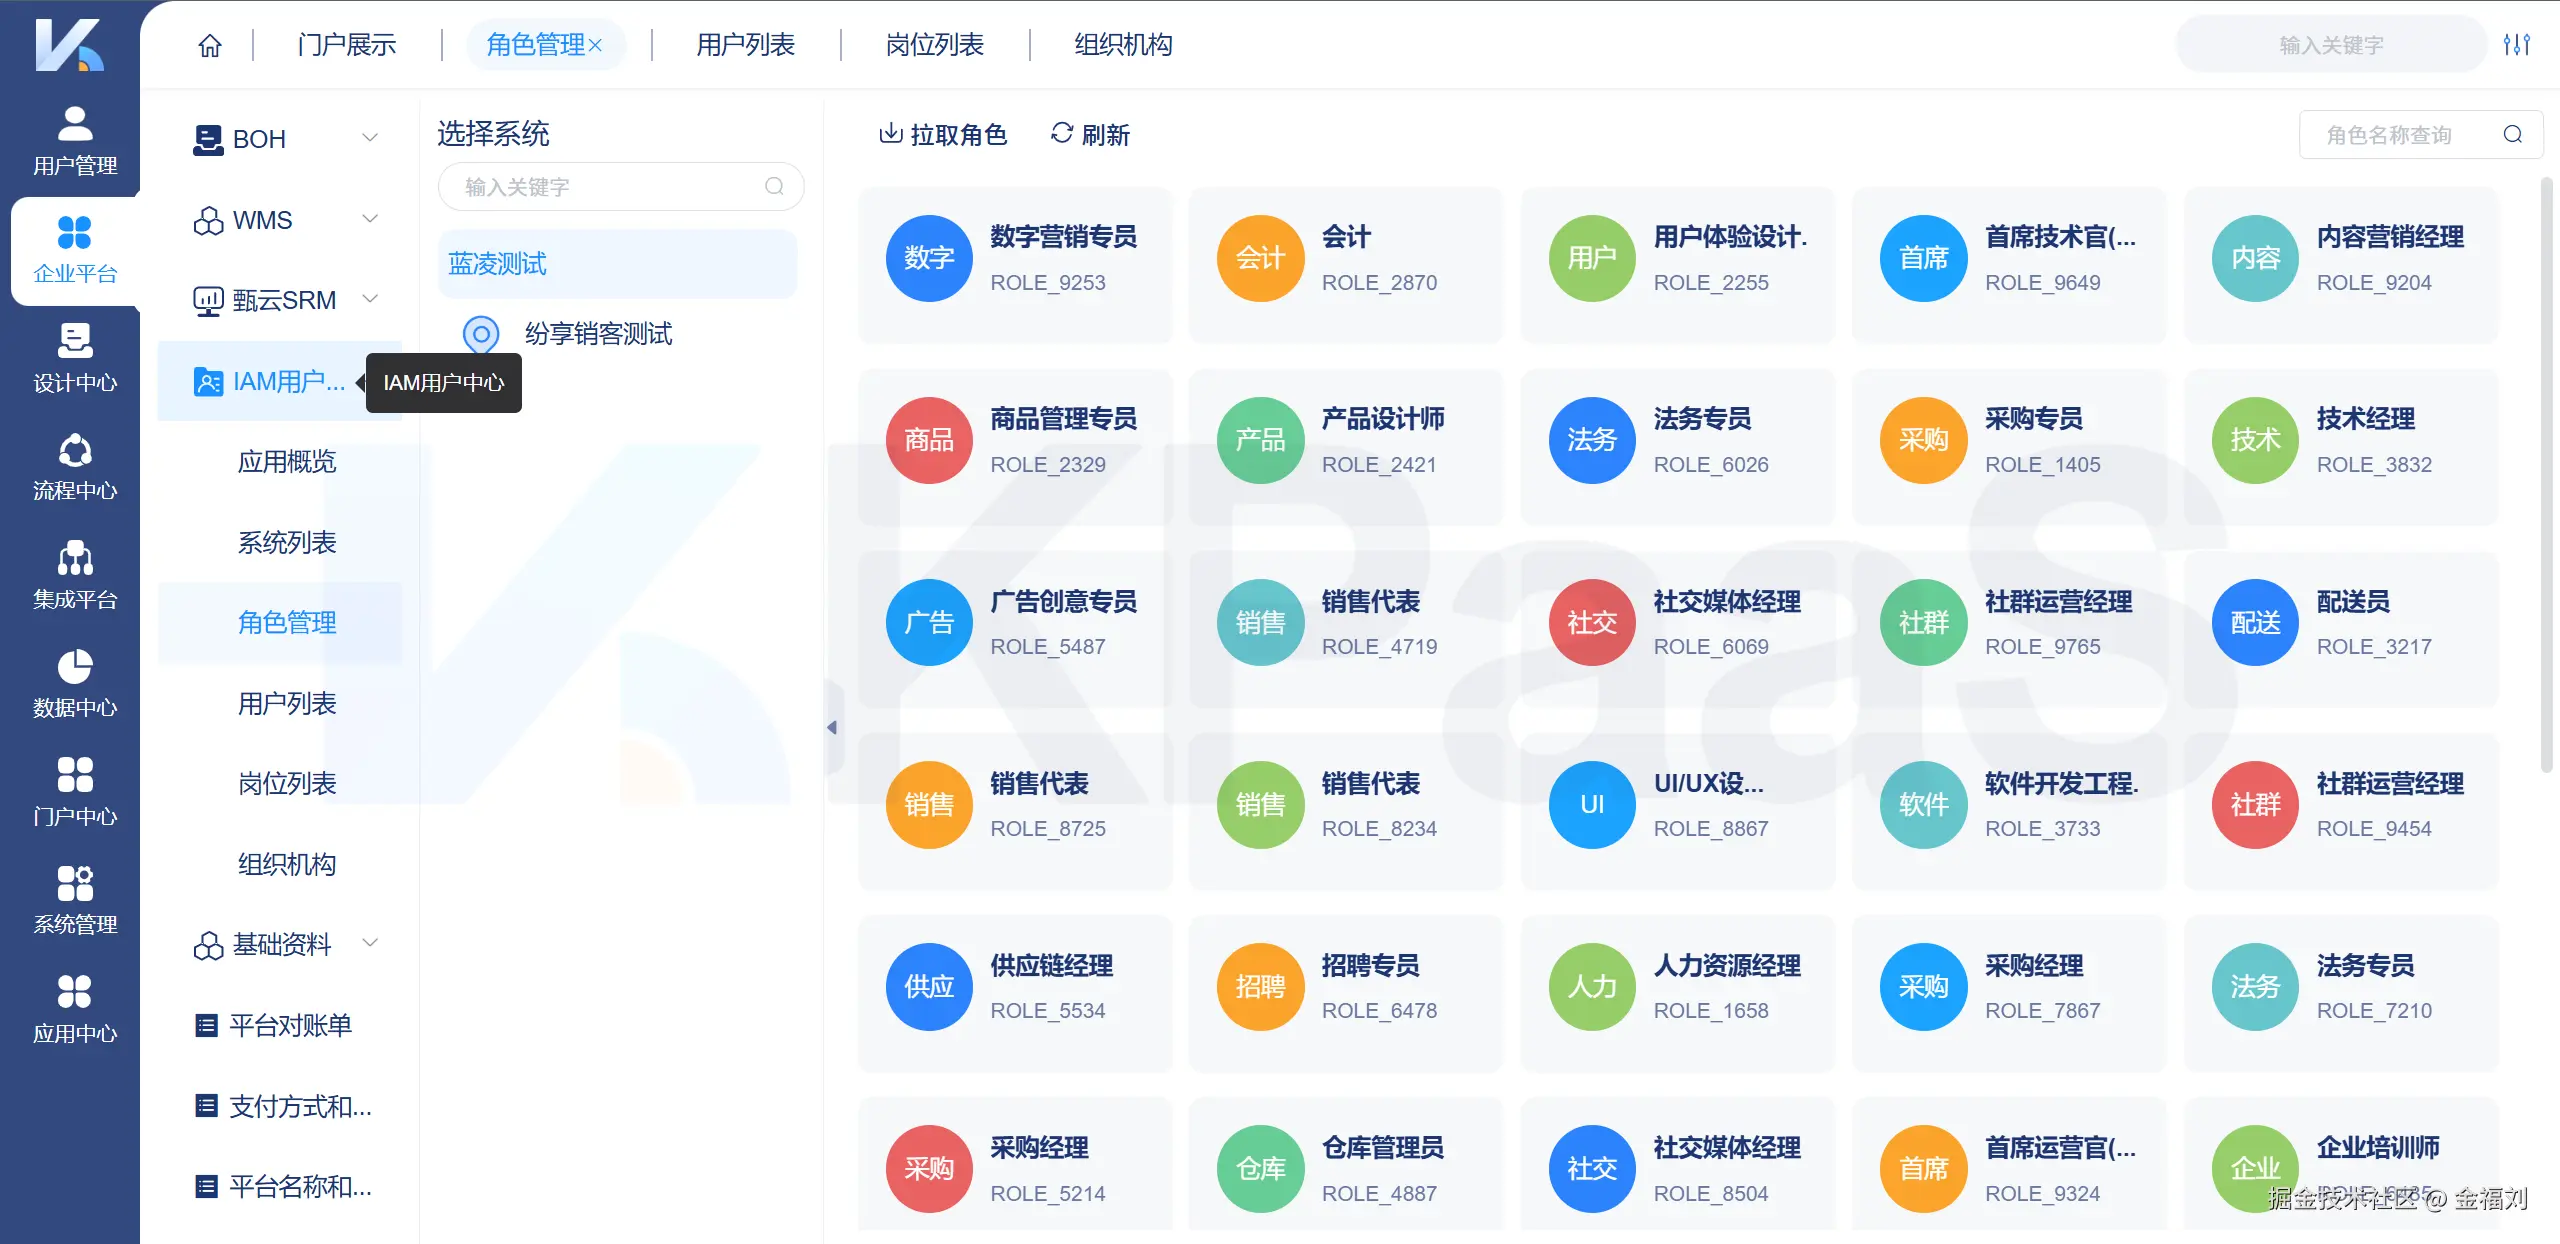Click the magnifier icon in 角色名称查询
The height and width of the screenshot is (1244, 2560).
pos(2513,134)
